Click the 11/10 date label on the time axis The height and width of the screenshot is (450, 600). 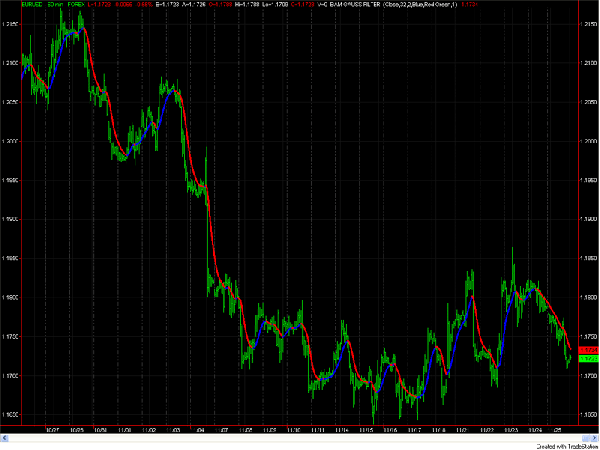click(293, 430)
